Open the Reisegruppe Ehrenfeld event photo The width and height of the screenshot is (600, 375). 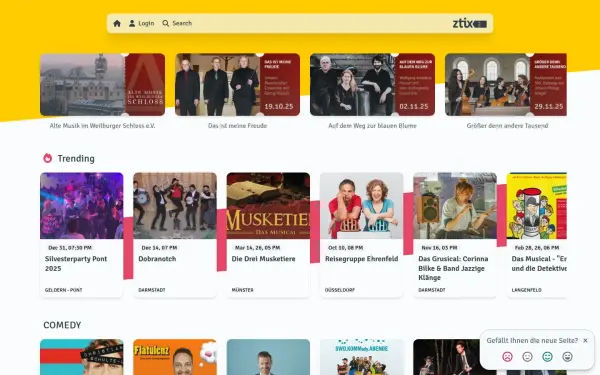point(362,206)
